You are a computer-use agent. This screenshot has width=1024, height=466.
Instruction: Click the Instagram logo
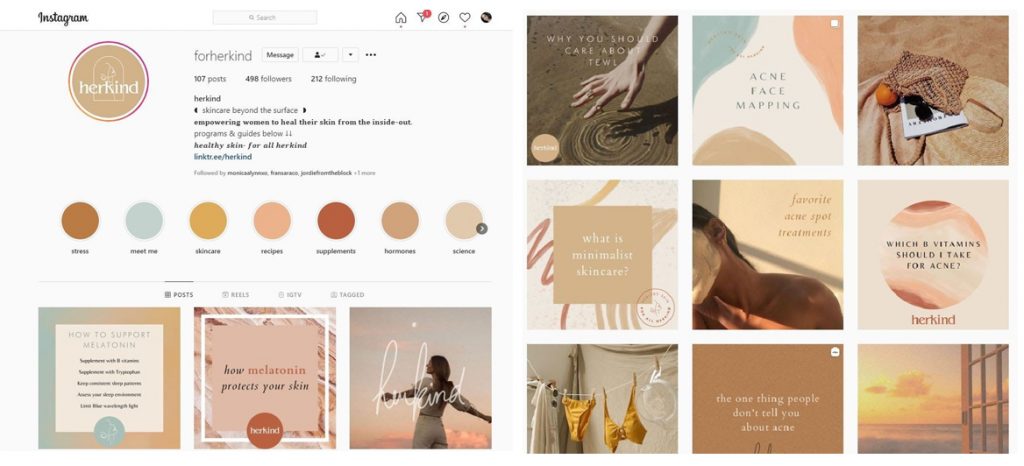tap(63, 18)
